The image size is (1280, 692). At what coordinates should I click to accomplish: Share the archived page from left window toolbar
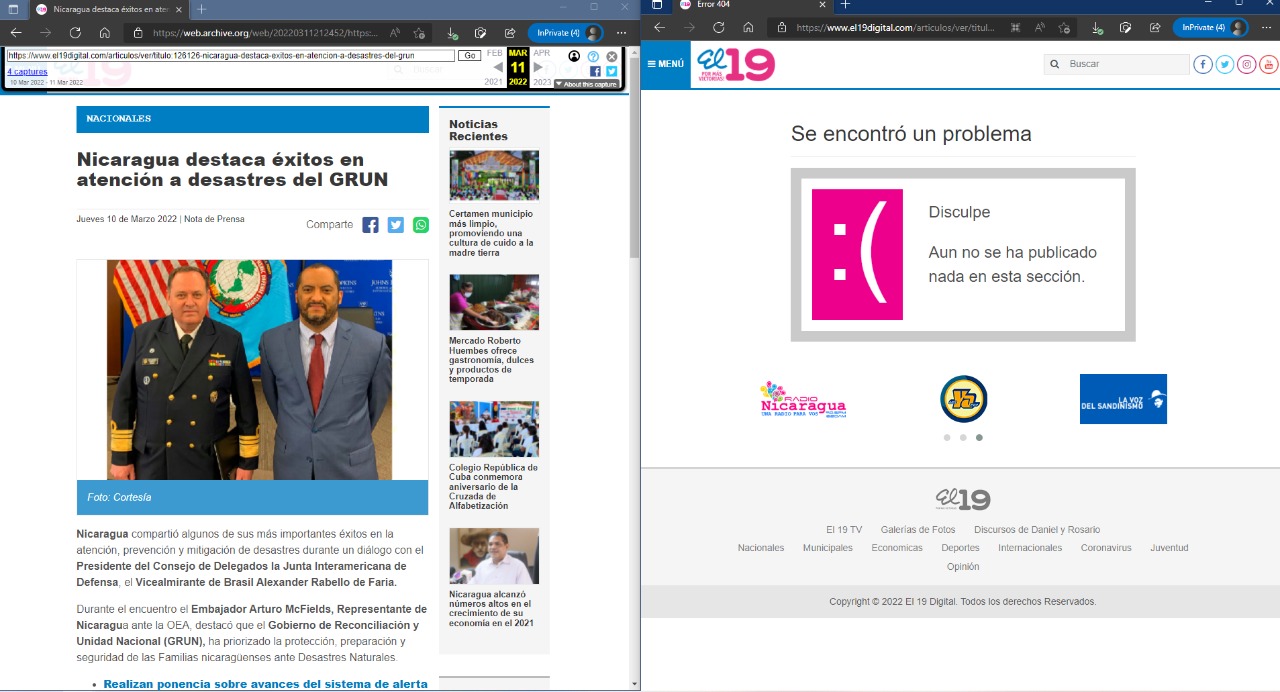510,32
